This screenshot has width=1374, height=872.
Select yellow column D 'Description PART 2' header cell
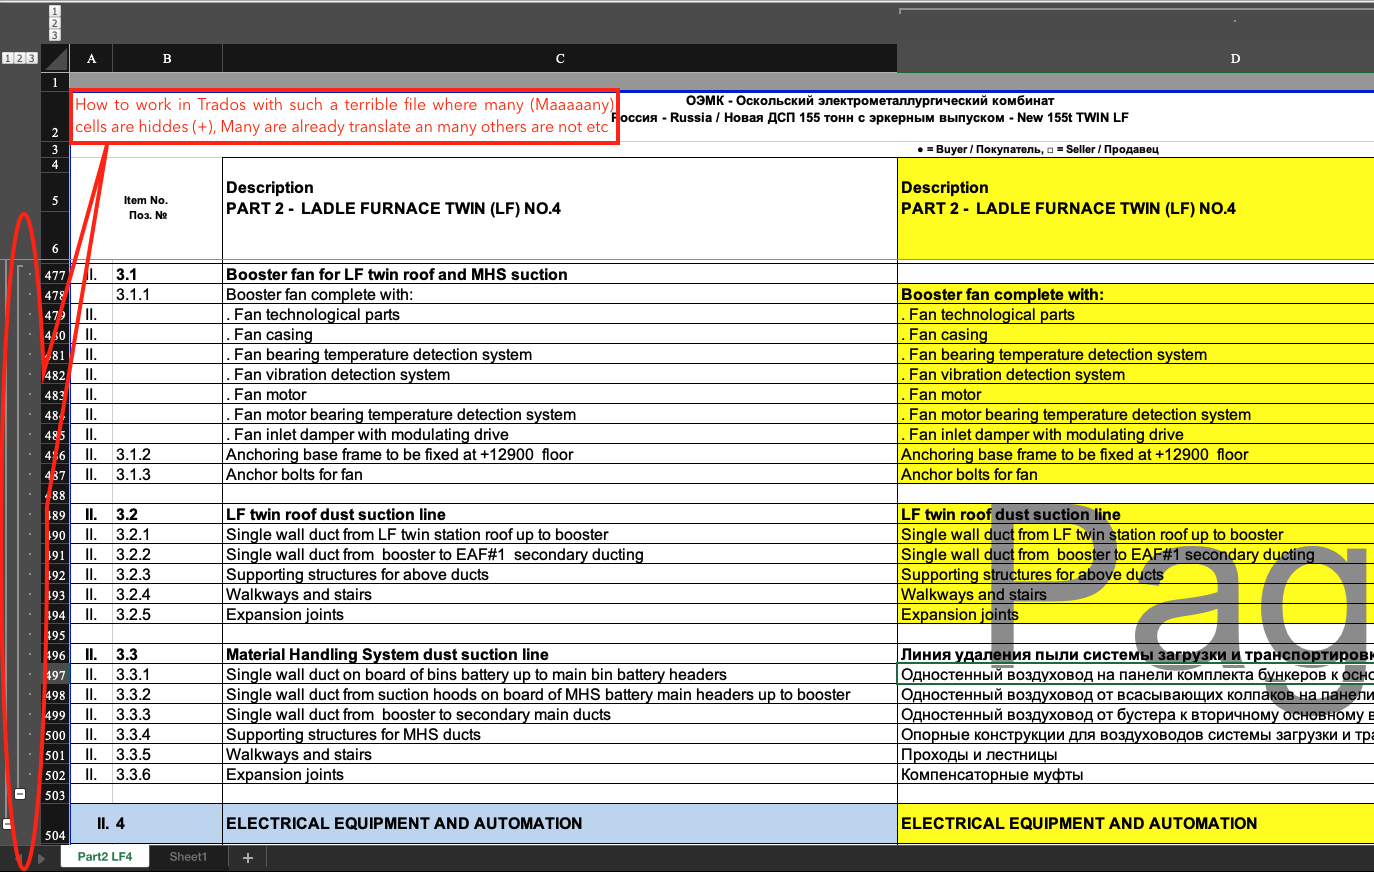click(x=1136, y=208)
